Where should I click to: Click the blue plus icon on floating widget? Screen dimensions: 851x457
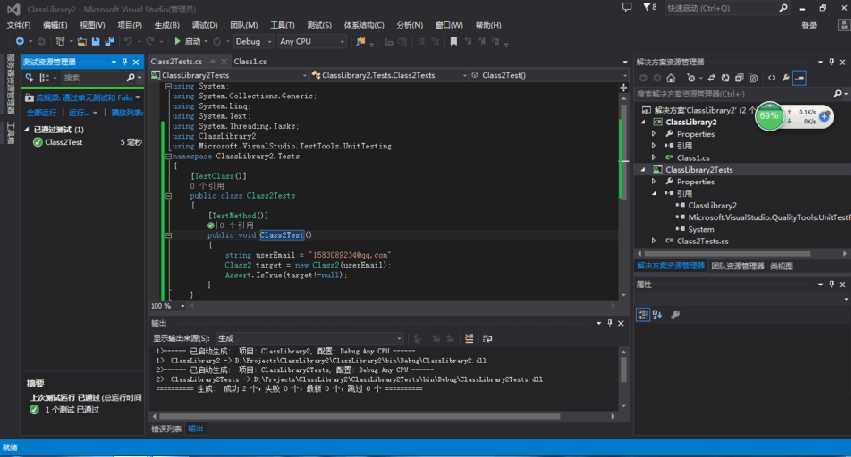pyautogui.click(x=824, y=116)
